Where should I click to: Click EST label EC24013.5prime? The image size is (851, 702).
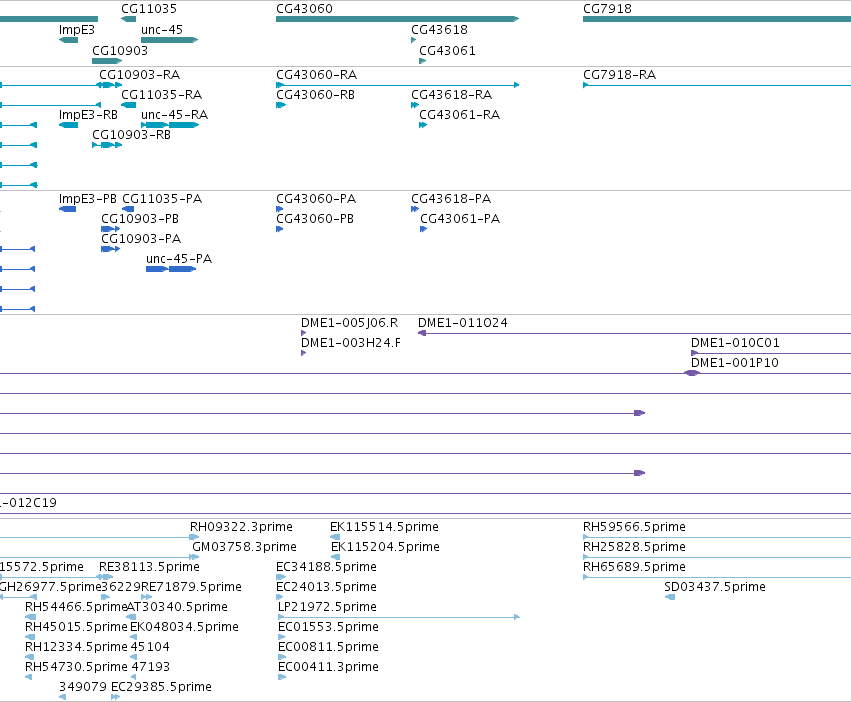326,587
